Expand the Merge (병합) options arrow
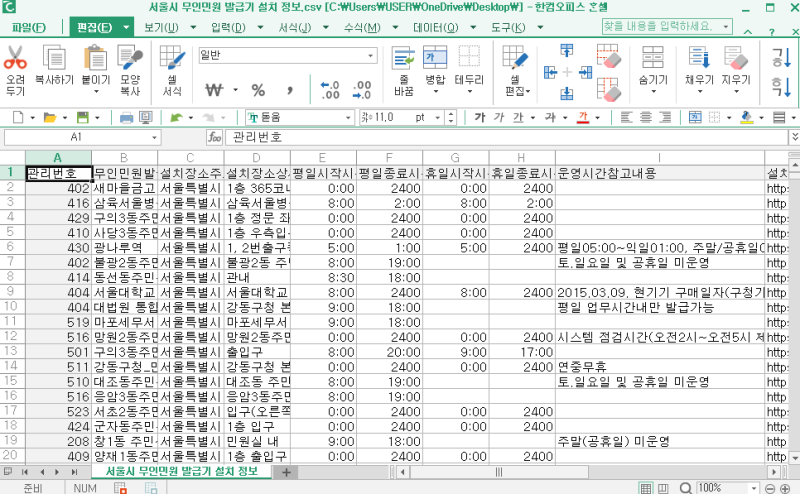 pos(436,92)
